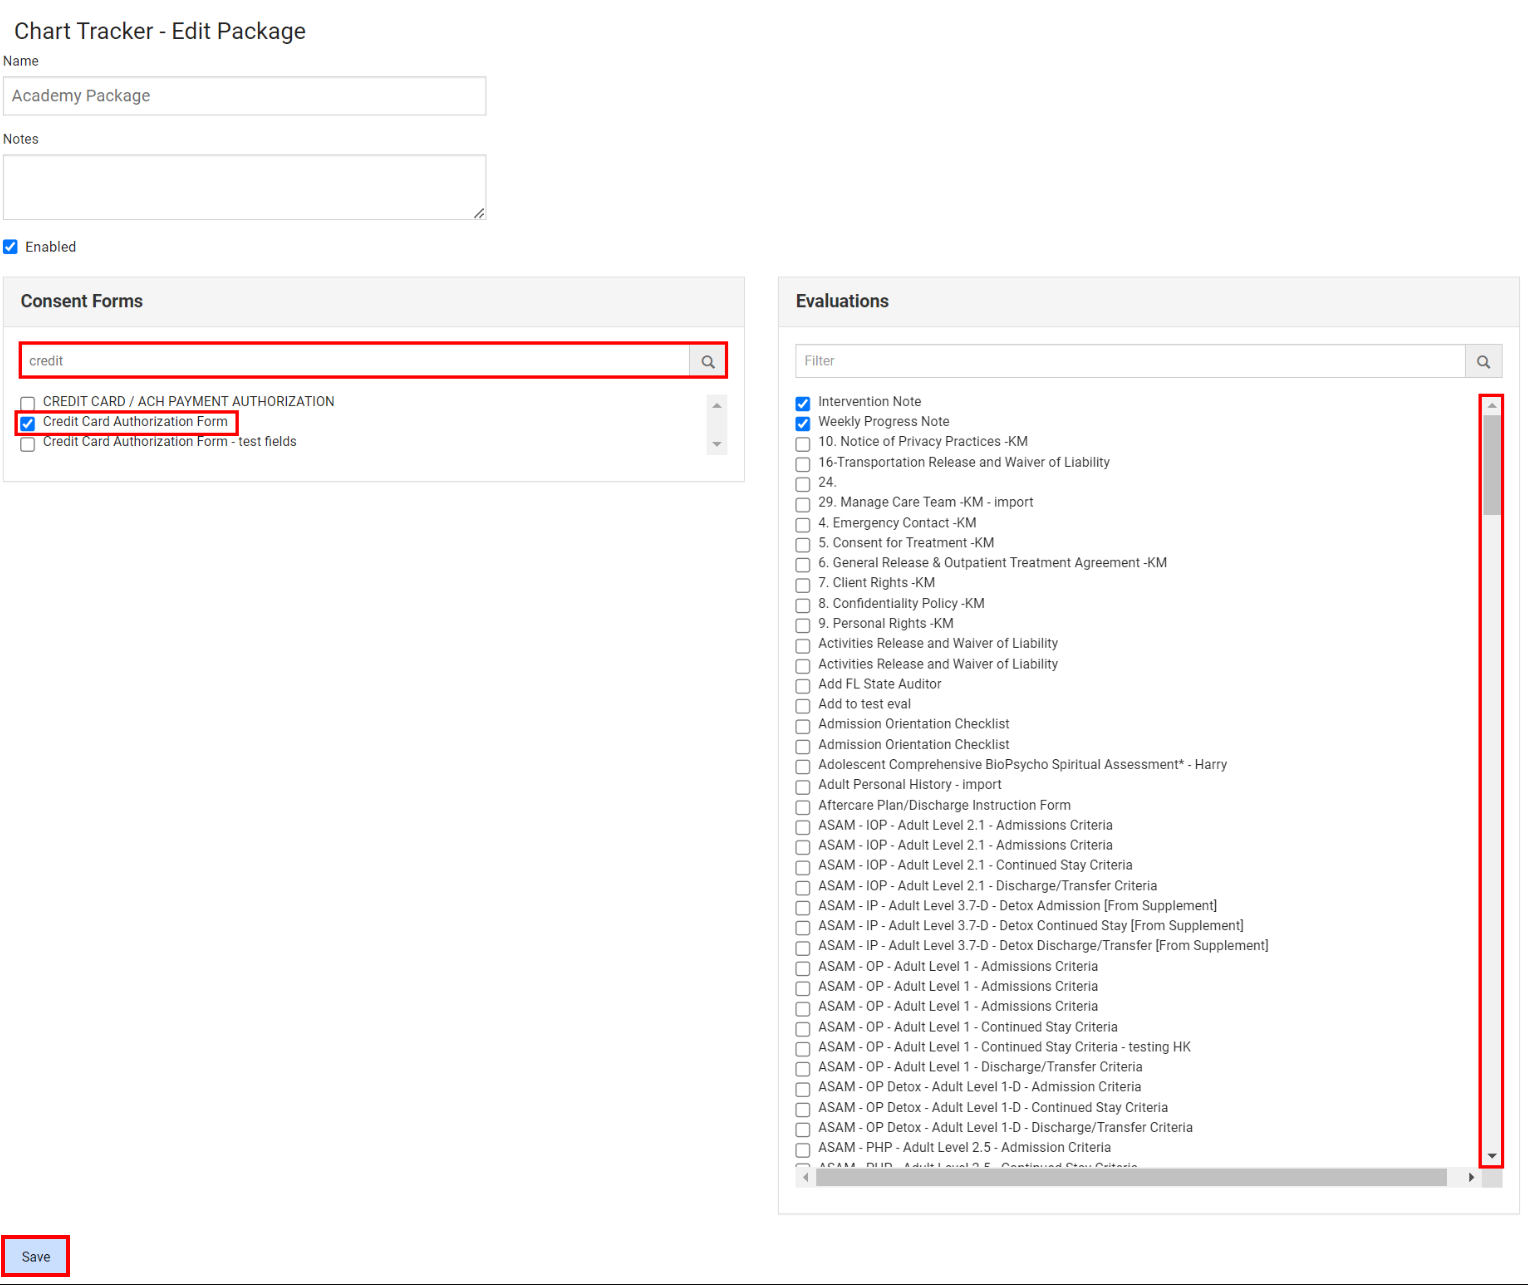Click the Evaluations vertical scrollbar thumb

tap(1491, 465)
